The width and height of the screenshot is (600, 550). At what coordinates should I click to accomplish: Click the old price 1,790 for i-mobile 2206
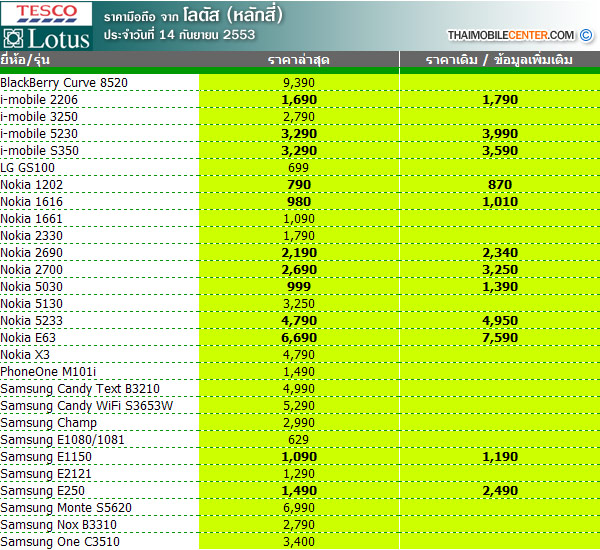click(500, 100)
